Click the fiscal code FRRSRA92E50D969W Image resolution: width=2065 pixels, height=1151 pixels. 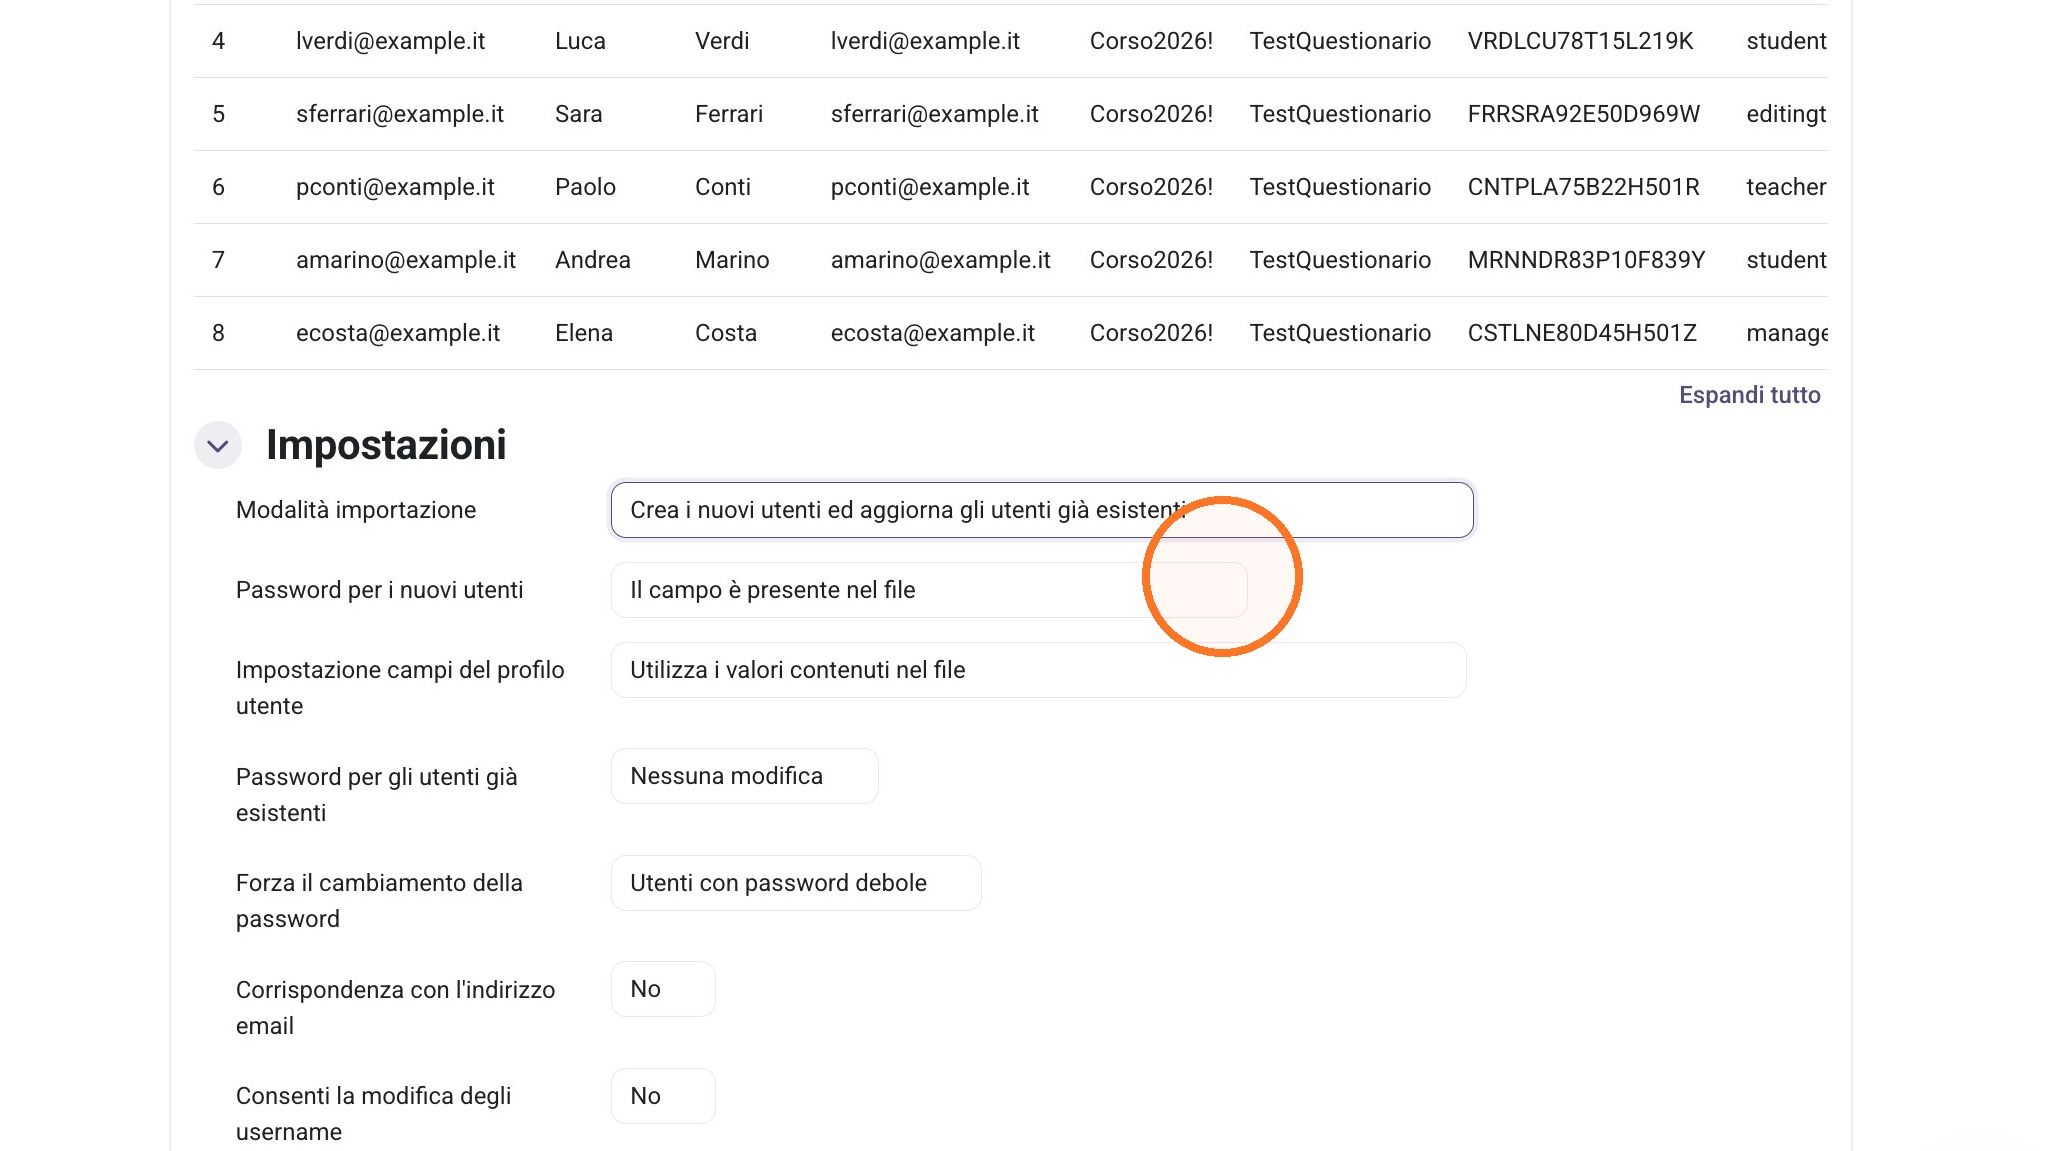point(1583,114)
